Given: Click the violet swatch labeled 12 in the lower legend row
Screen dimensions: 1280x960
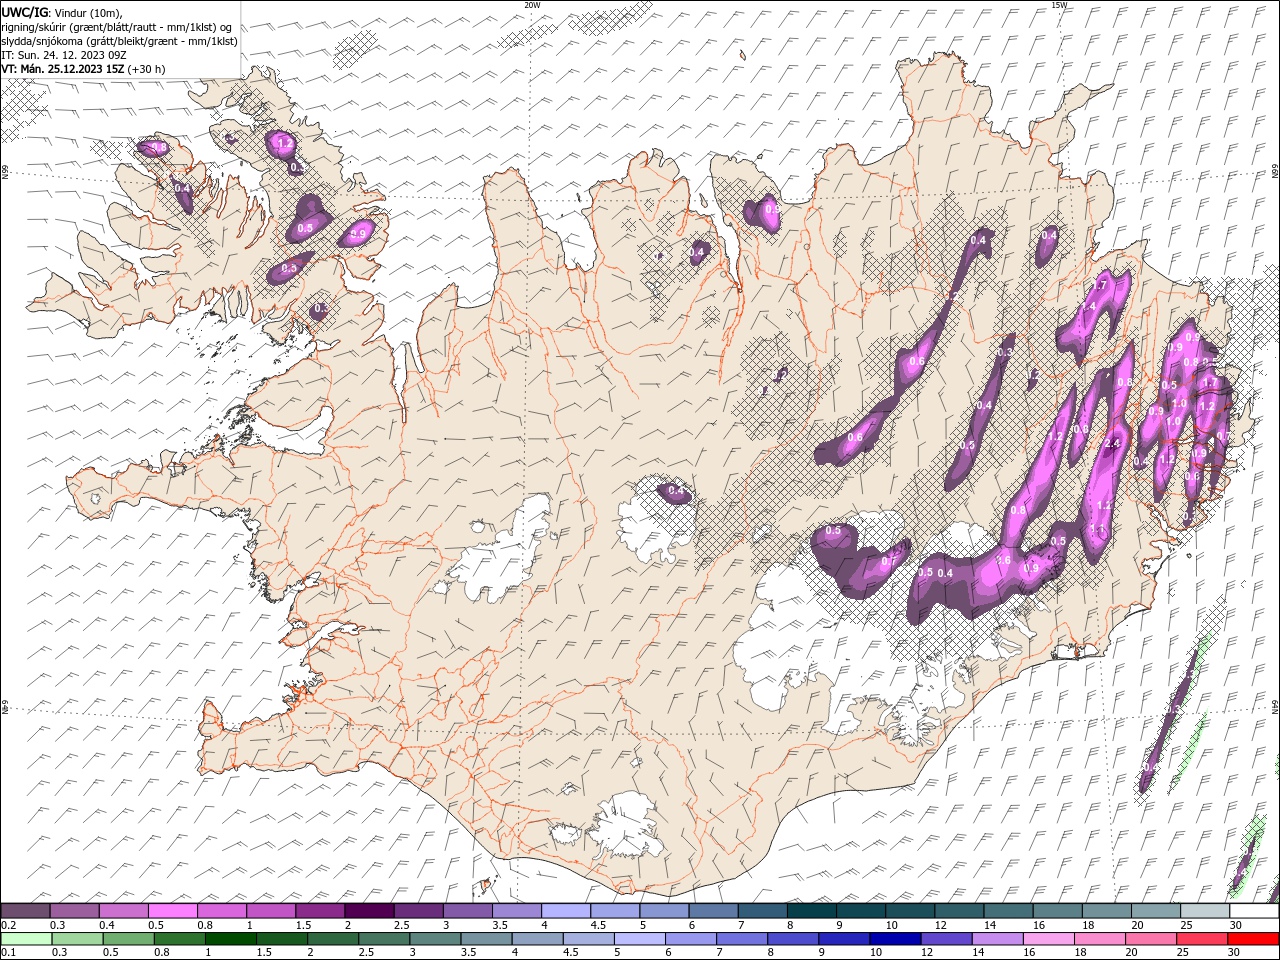Looking at the screenshot, I should (947, 939).
